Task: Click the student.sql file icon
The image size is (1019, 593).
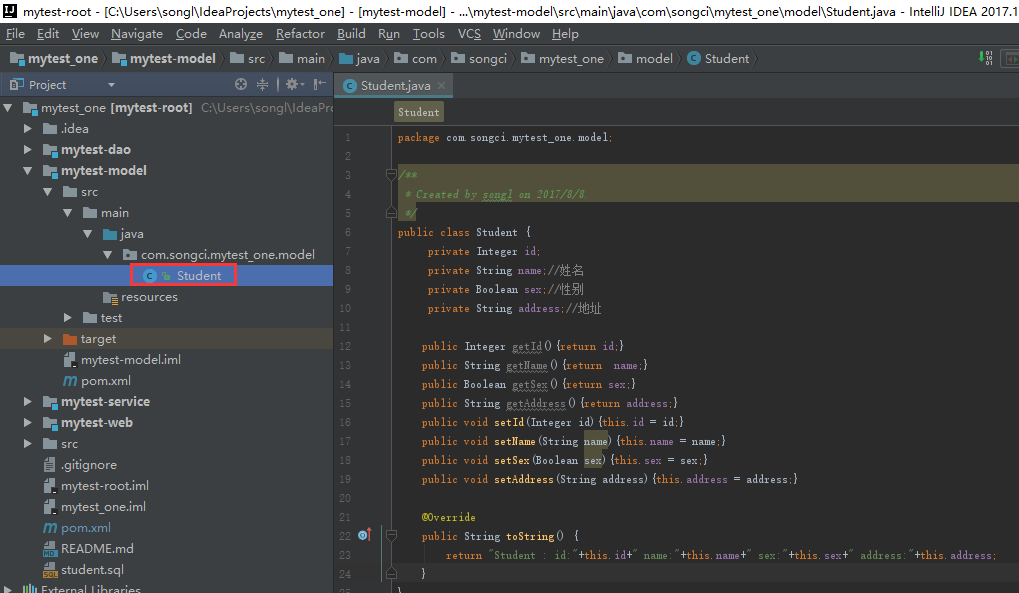Action: coord(50,570)
